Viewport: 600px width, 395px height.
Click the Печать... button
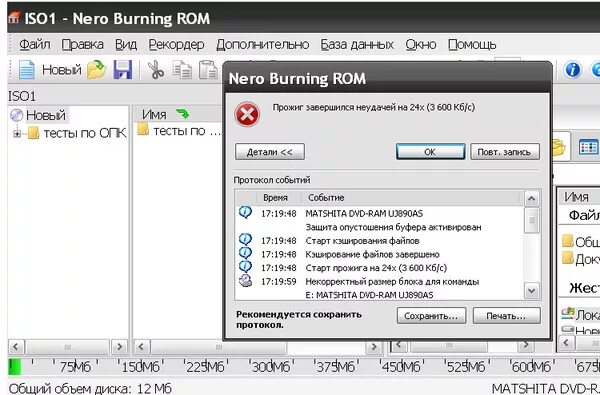[x=506, y=316]
